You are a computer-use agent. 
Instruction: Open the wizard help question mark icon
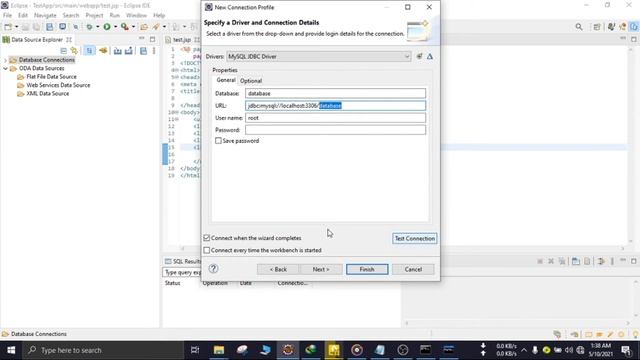pos(213,269)
